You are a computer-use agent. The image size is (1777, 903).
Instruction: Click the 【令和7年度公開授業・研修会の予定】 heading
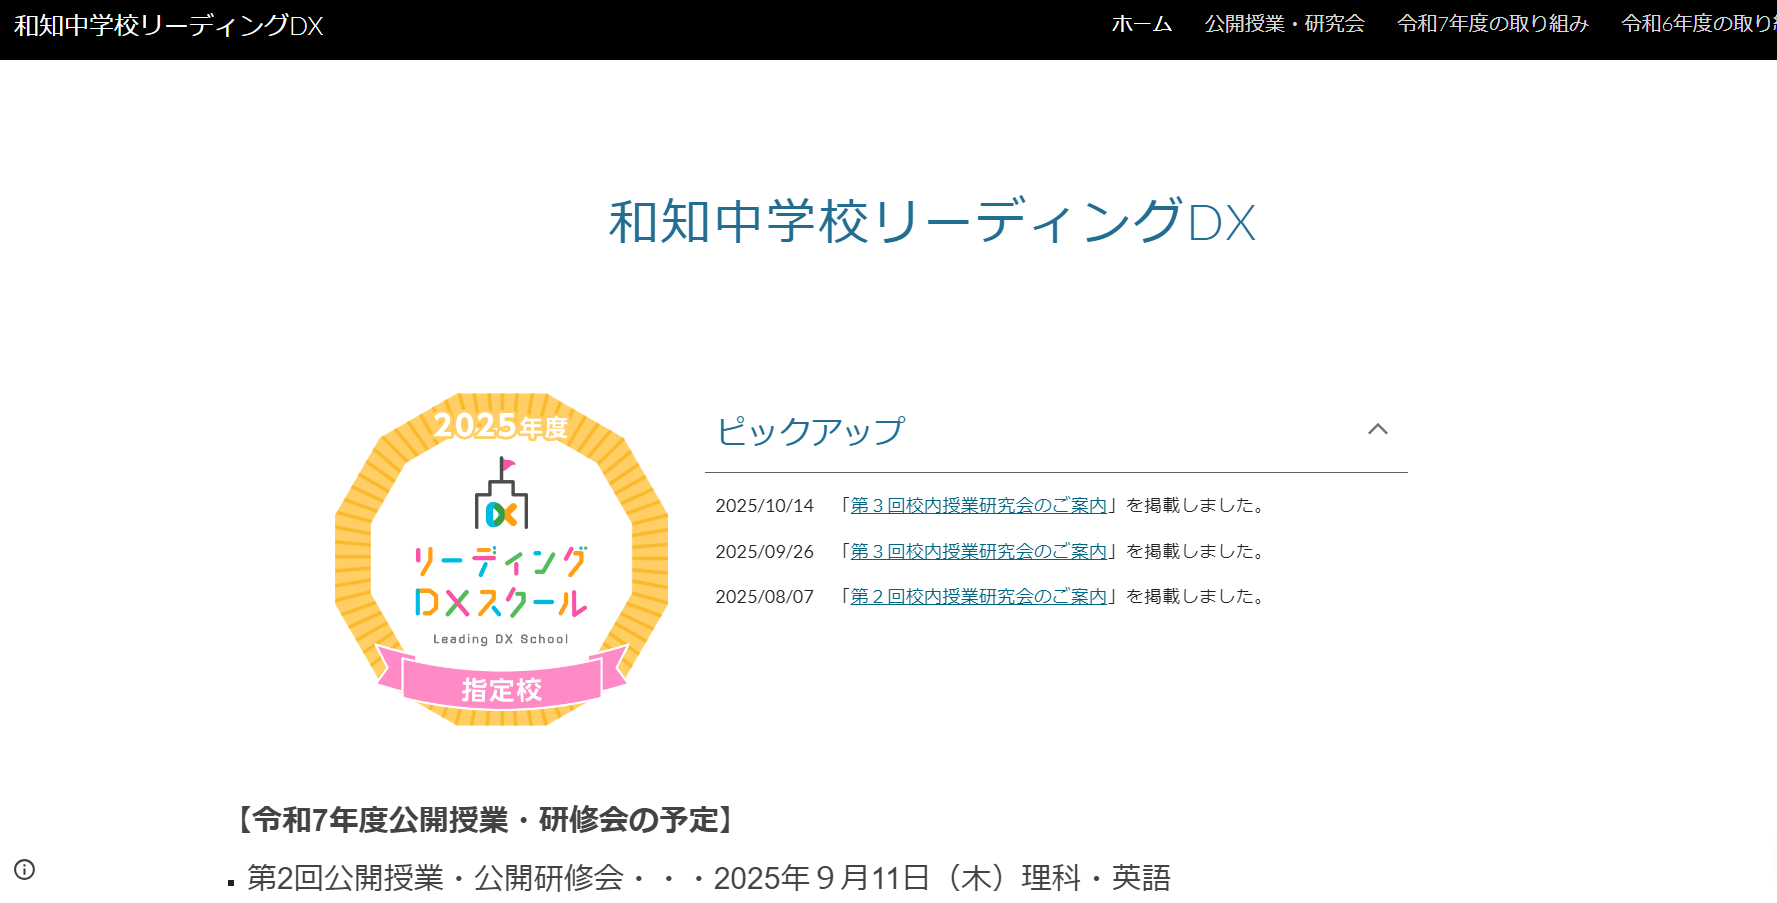pyautogui.click(x=486, y=820)
